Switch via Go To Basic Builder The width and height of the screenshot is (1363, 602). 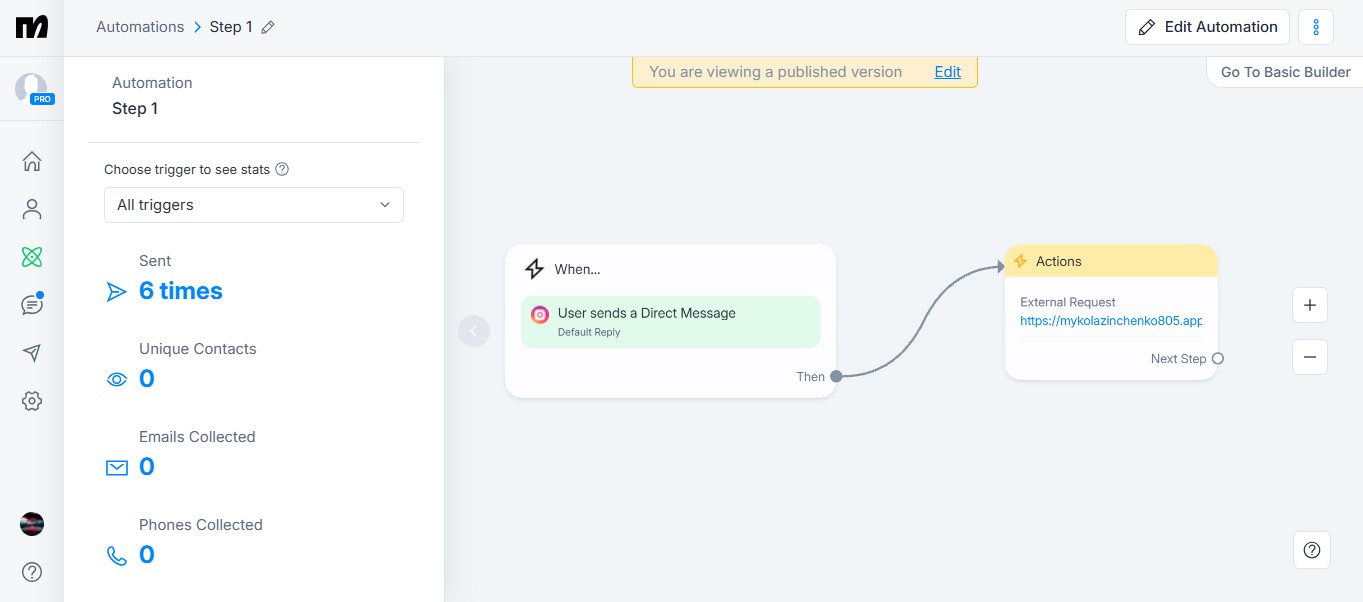pyautogui.click(x=1285, y=72)
